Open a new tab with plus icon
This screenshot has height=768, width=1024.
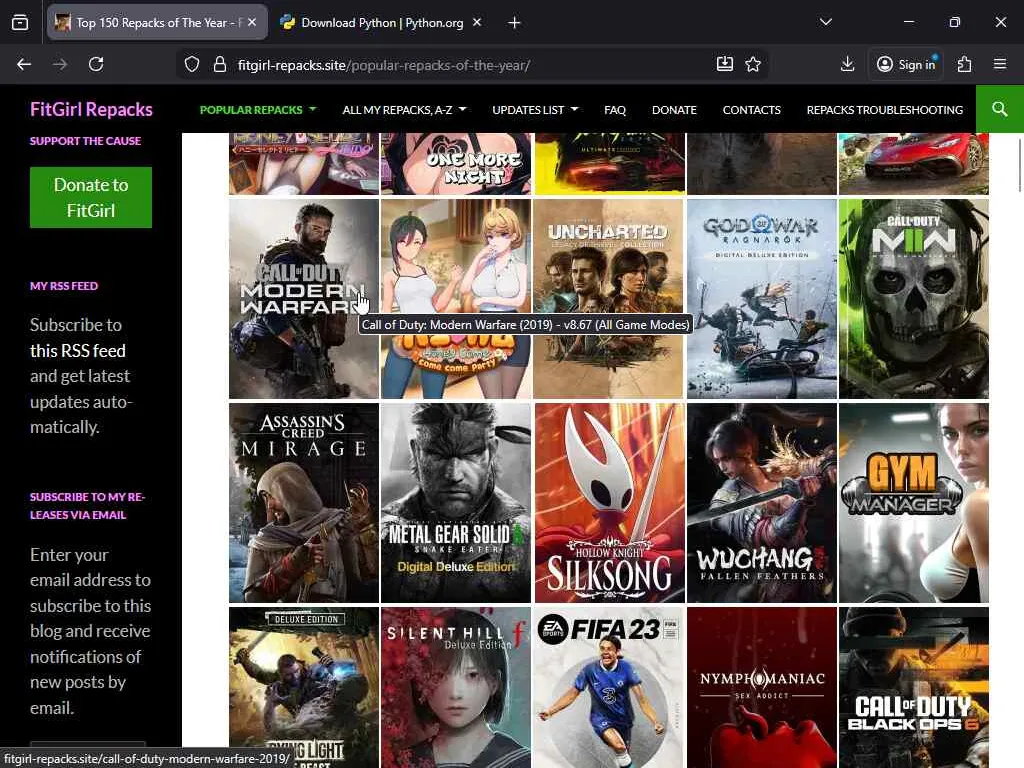[515, 23]
